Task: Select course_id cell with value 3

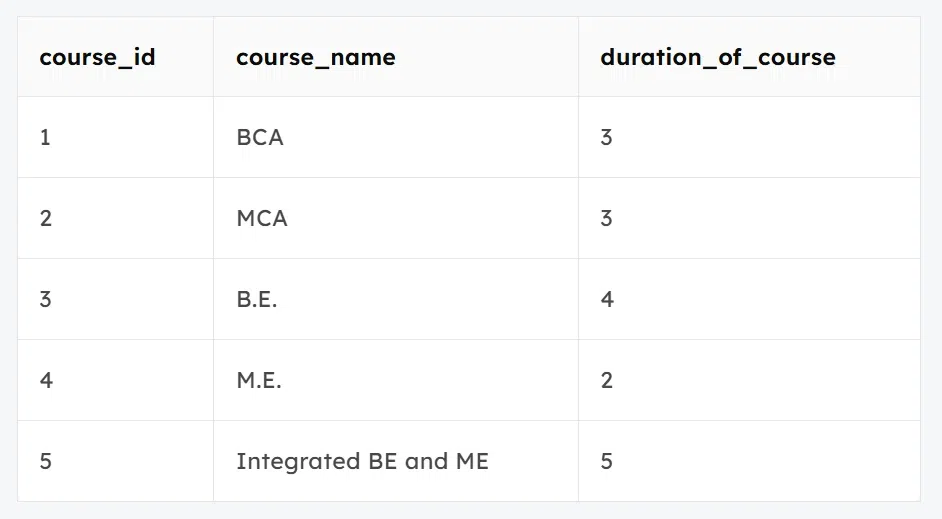Action: 46,300
